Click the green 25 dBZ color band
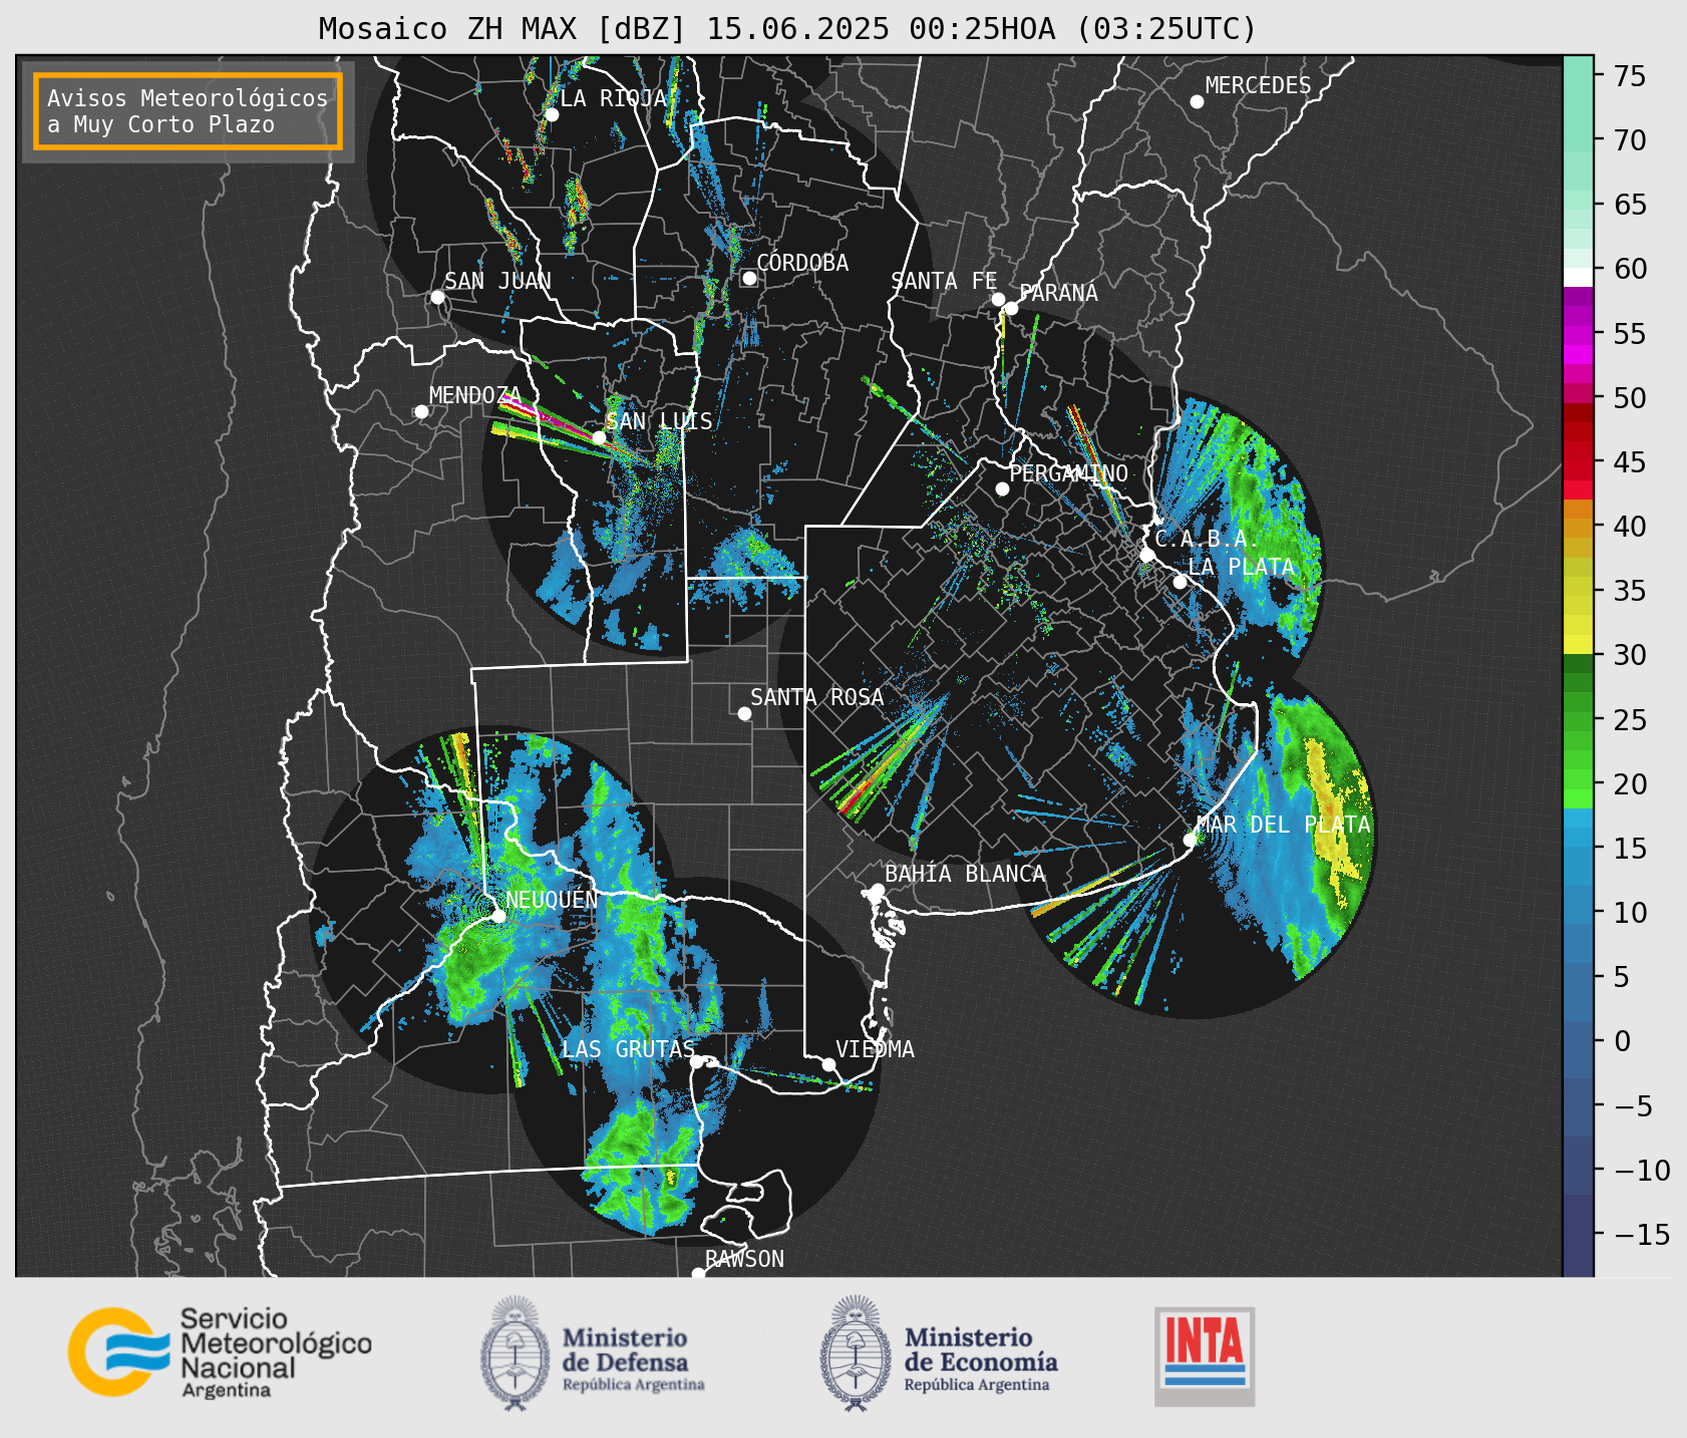Screen dimensions: 1687x1438 (x=1578, y=720)
